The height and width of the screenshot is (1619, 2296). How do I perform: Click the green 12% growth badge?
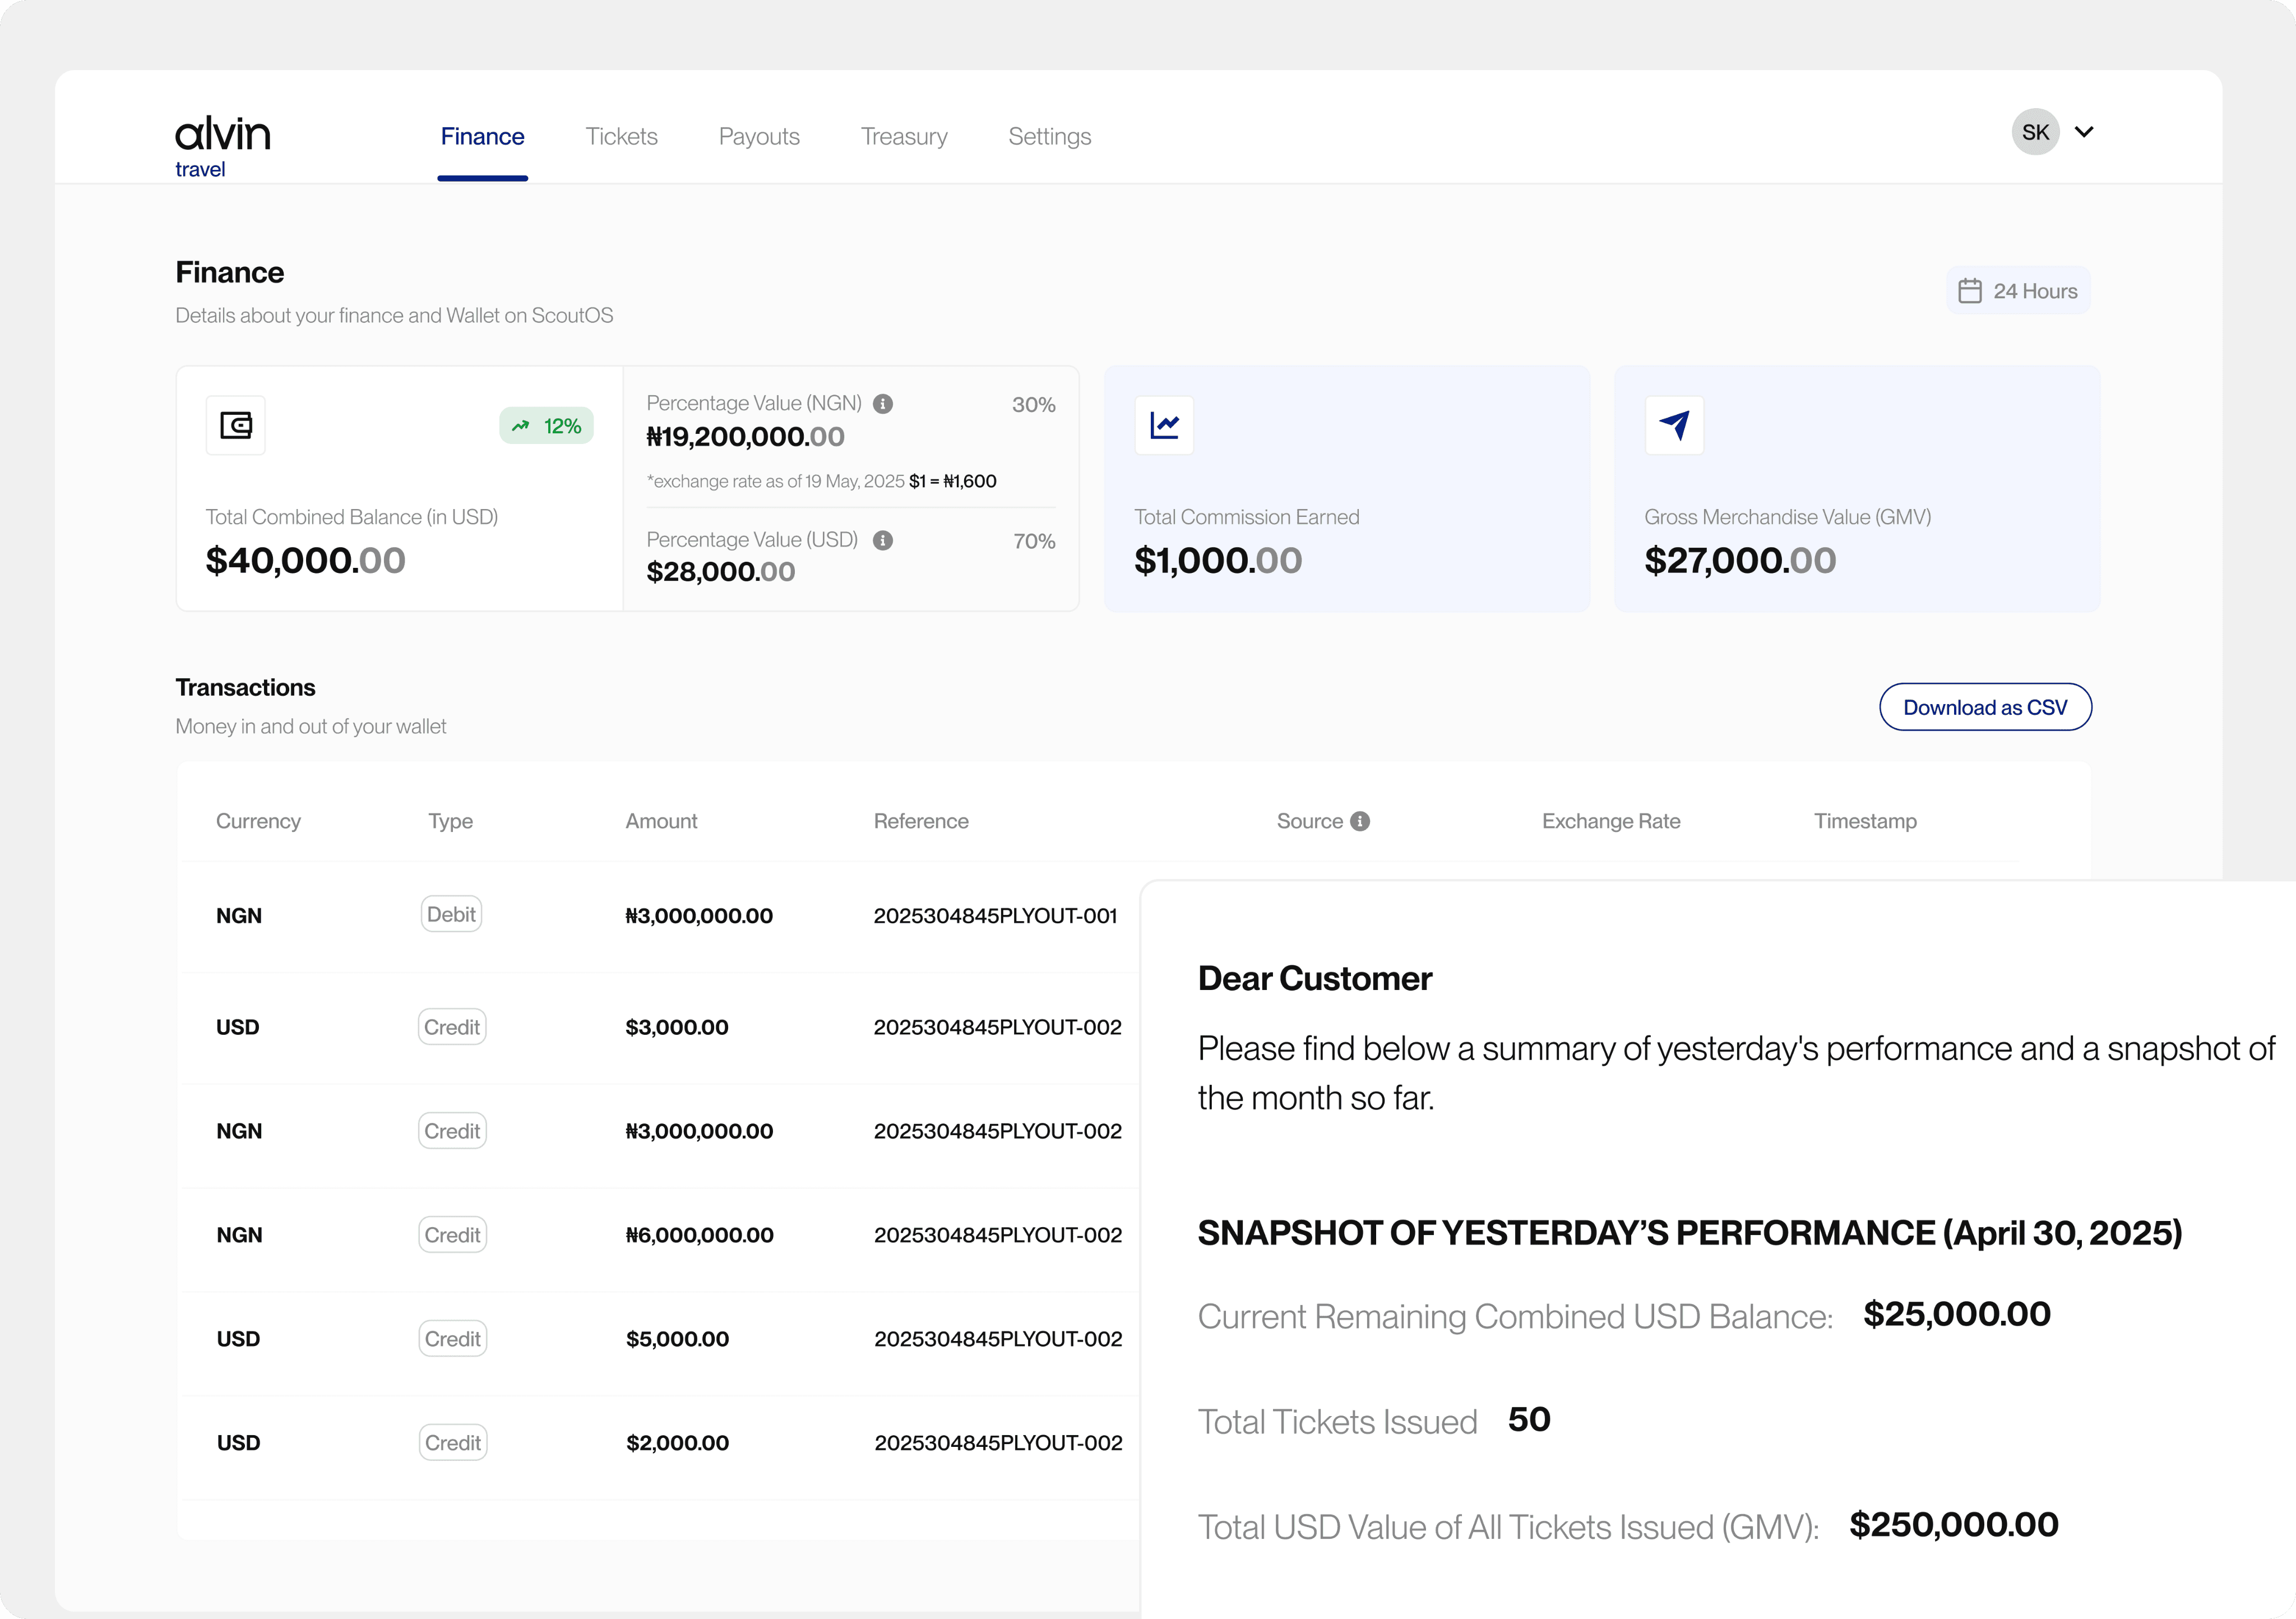(547, 426)
